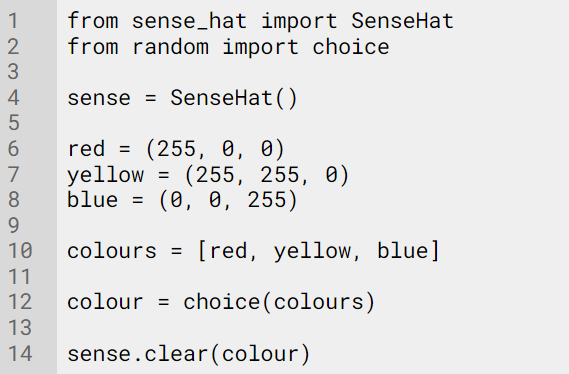Click line number 1 in the gutter

pyautogui.click(x=13, y=21)
